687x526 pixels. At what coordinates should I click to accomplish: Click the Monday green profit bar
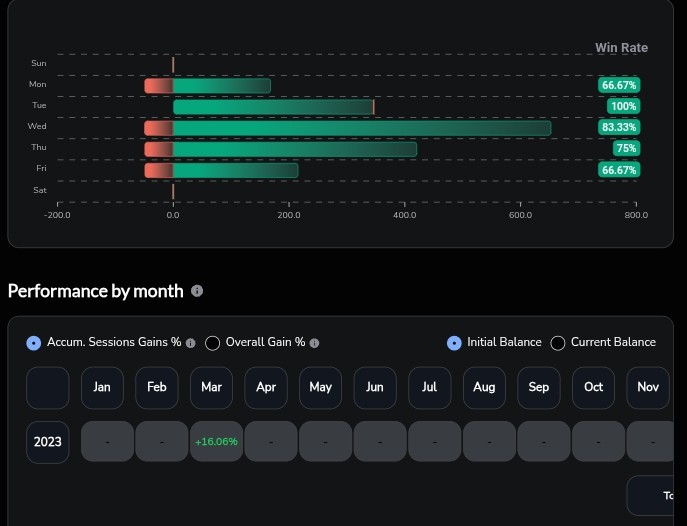click(x=222, y=86)
